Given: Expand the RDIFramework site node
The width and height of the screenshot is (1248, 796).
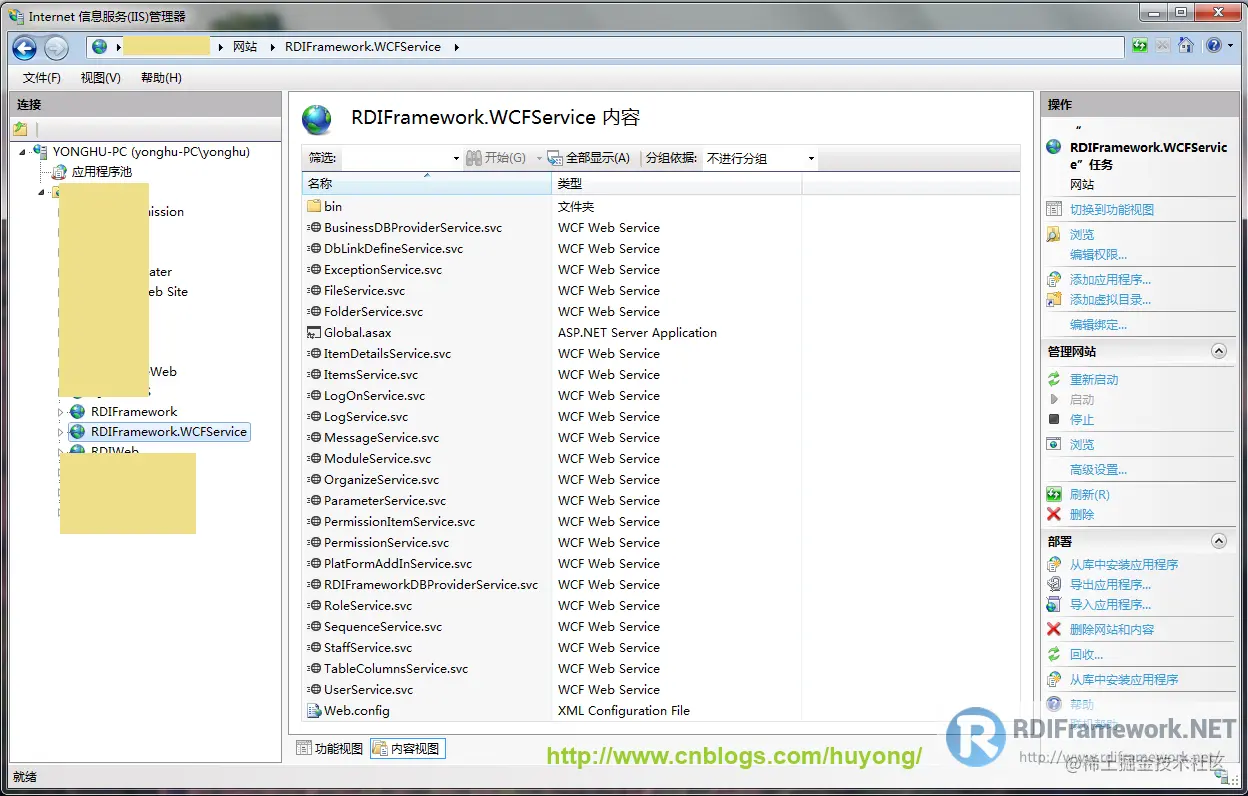Looking at the screenshot, I should coord(61,412).
